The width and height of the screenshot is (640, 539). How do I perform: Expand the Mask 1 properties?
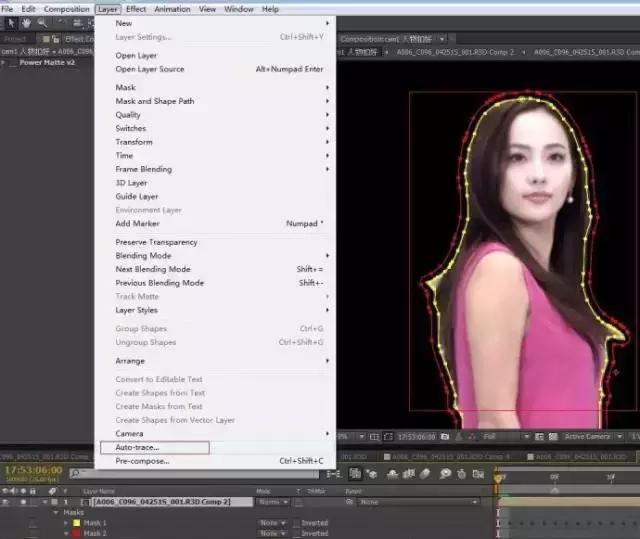pyautogui.click(x=67, y=523)
